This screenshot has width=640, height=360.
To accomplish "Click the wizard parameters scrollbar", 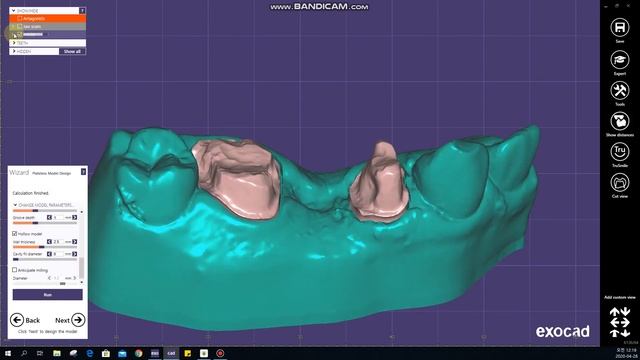I will click(x=82, y=268).
